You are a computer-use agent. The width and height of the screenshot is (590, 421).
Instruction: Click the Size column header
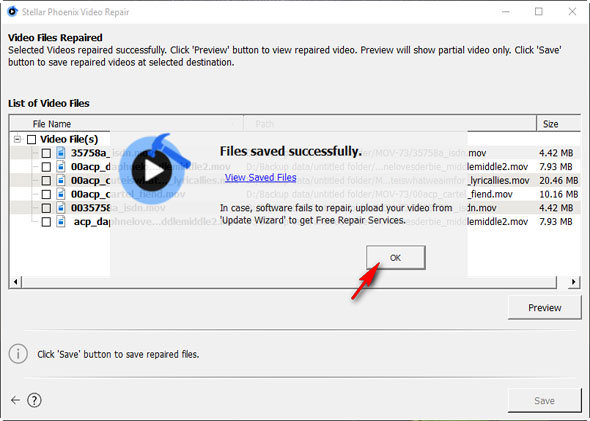558,124
